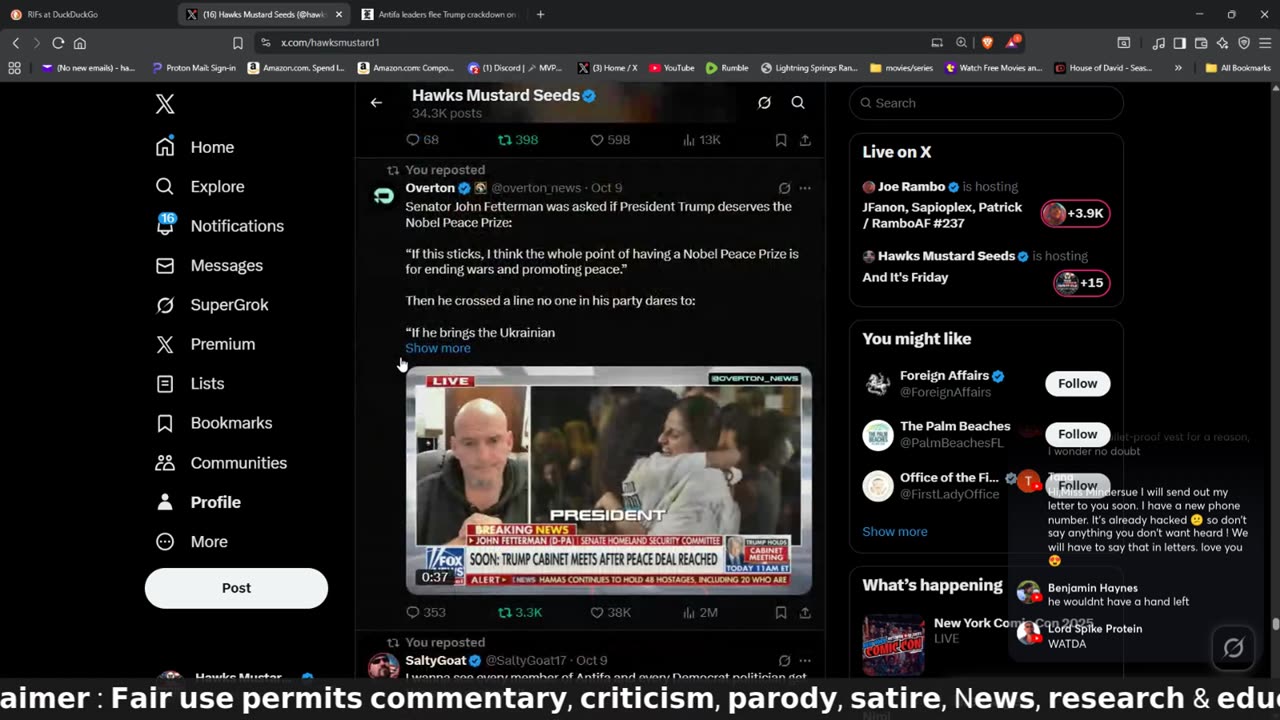Open the Brave Rewards icon
The width and height of the screenshot is (1280, 720).
[1013, 42]
